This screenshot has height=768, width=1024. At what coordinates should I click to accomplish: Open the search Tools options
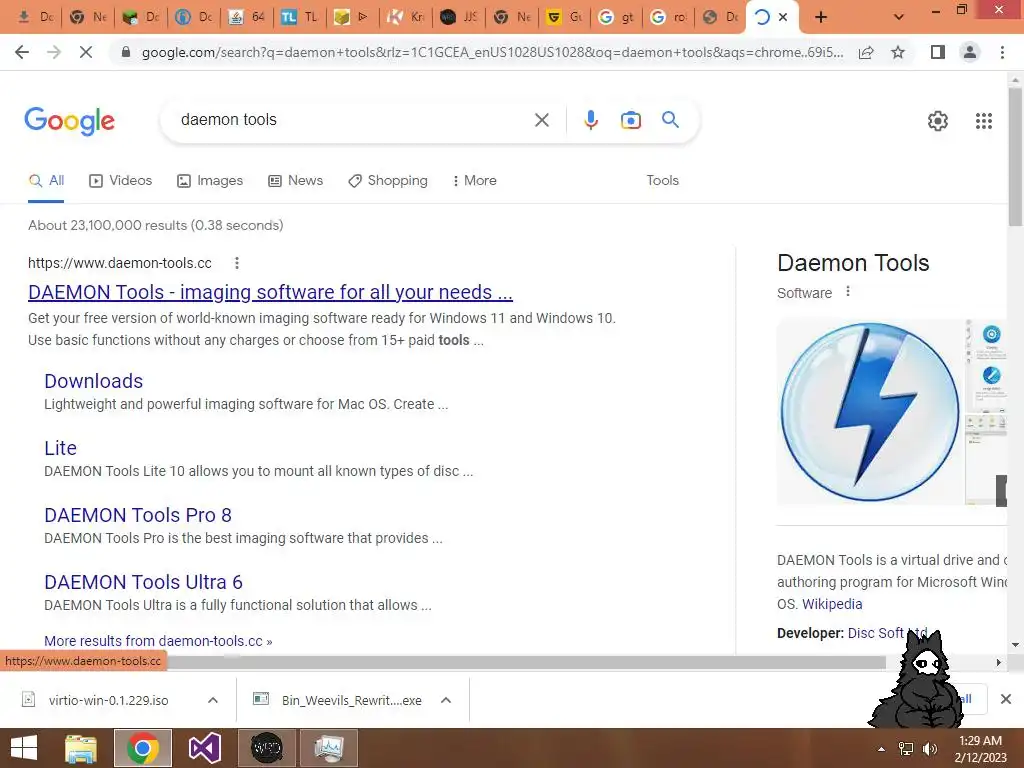[662, 181]
